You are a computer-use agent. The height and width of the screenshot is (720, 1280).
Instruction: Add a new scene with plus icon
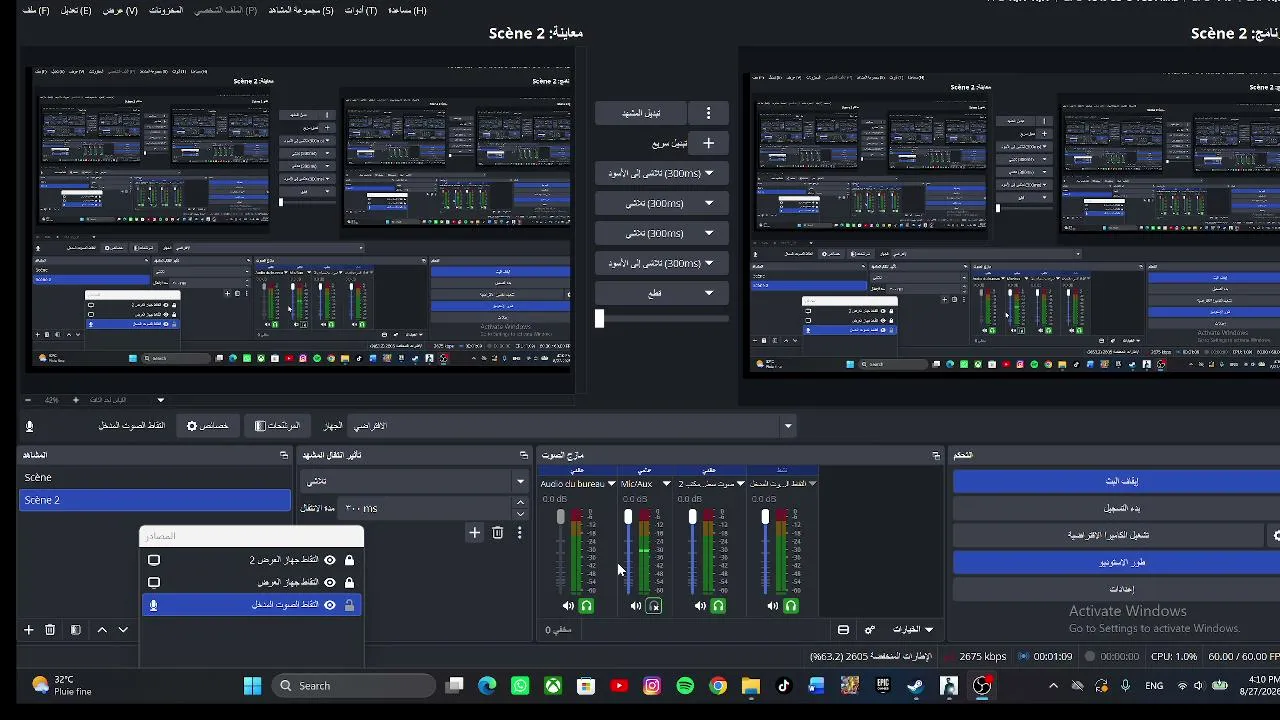click(29, 630)
